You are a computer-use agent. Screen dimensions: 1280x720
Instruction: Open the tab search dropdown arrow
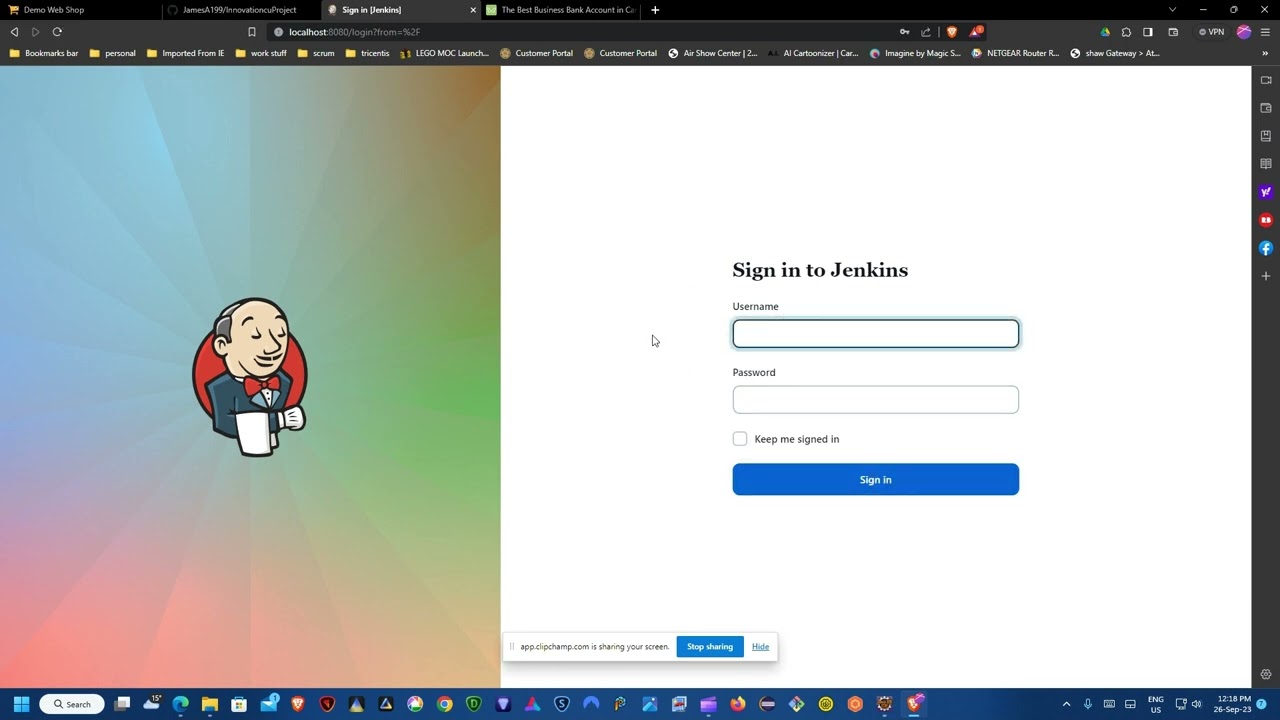coord(1173,10)
